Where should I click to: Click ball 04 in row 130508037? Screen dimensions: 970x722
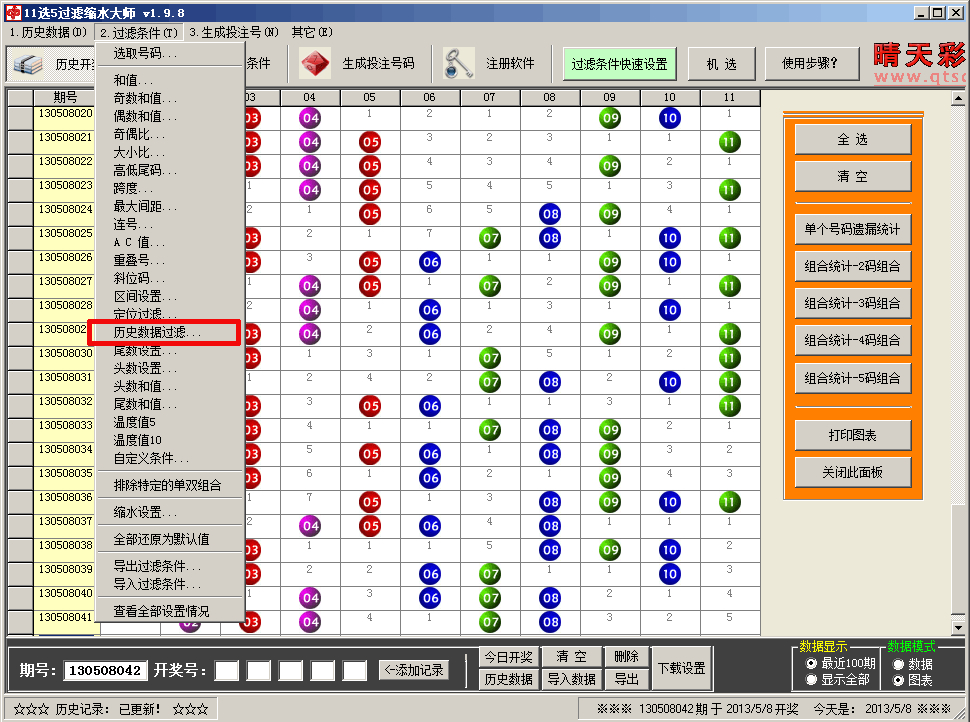point(311,526)
